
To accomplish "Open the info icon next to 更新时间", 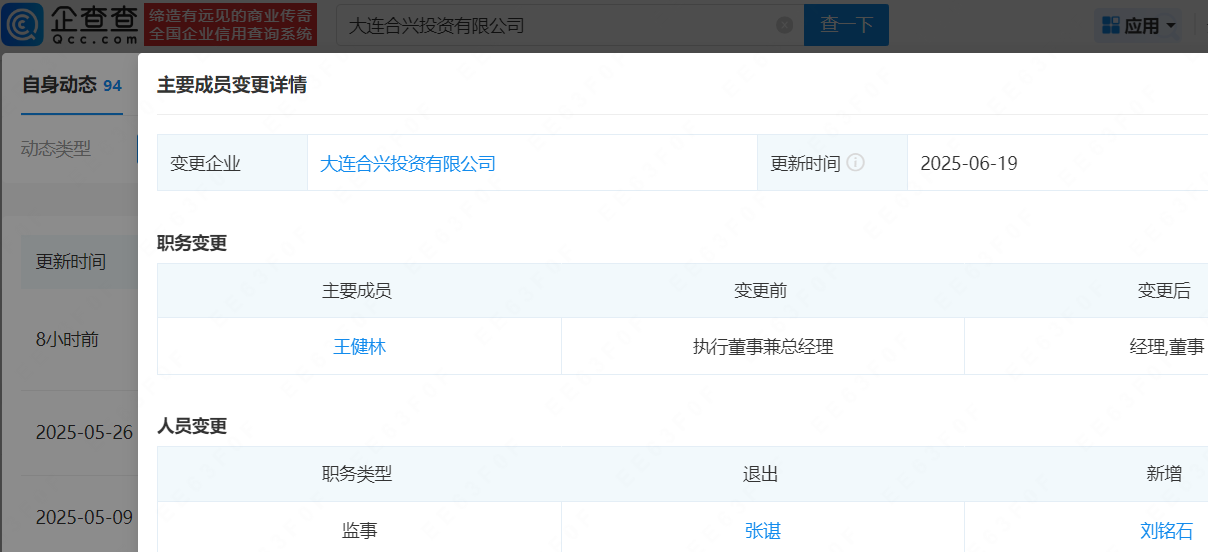I will tap(855, 162).
